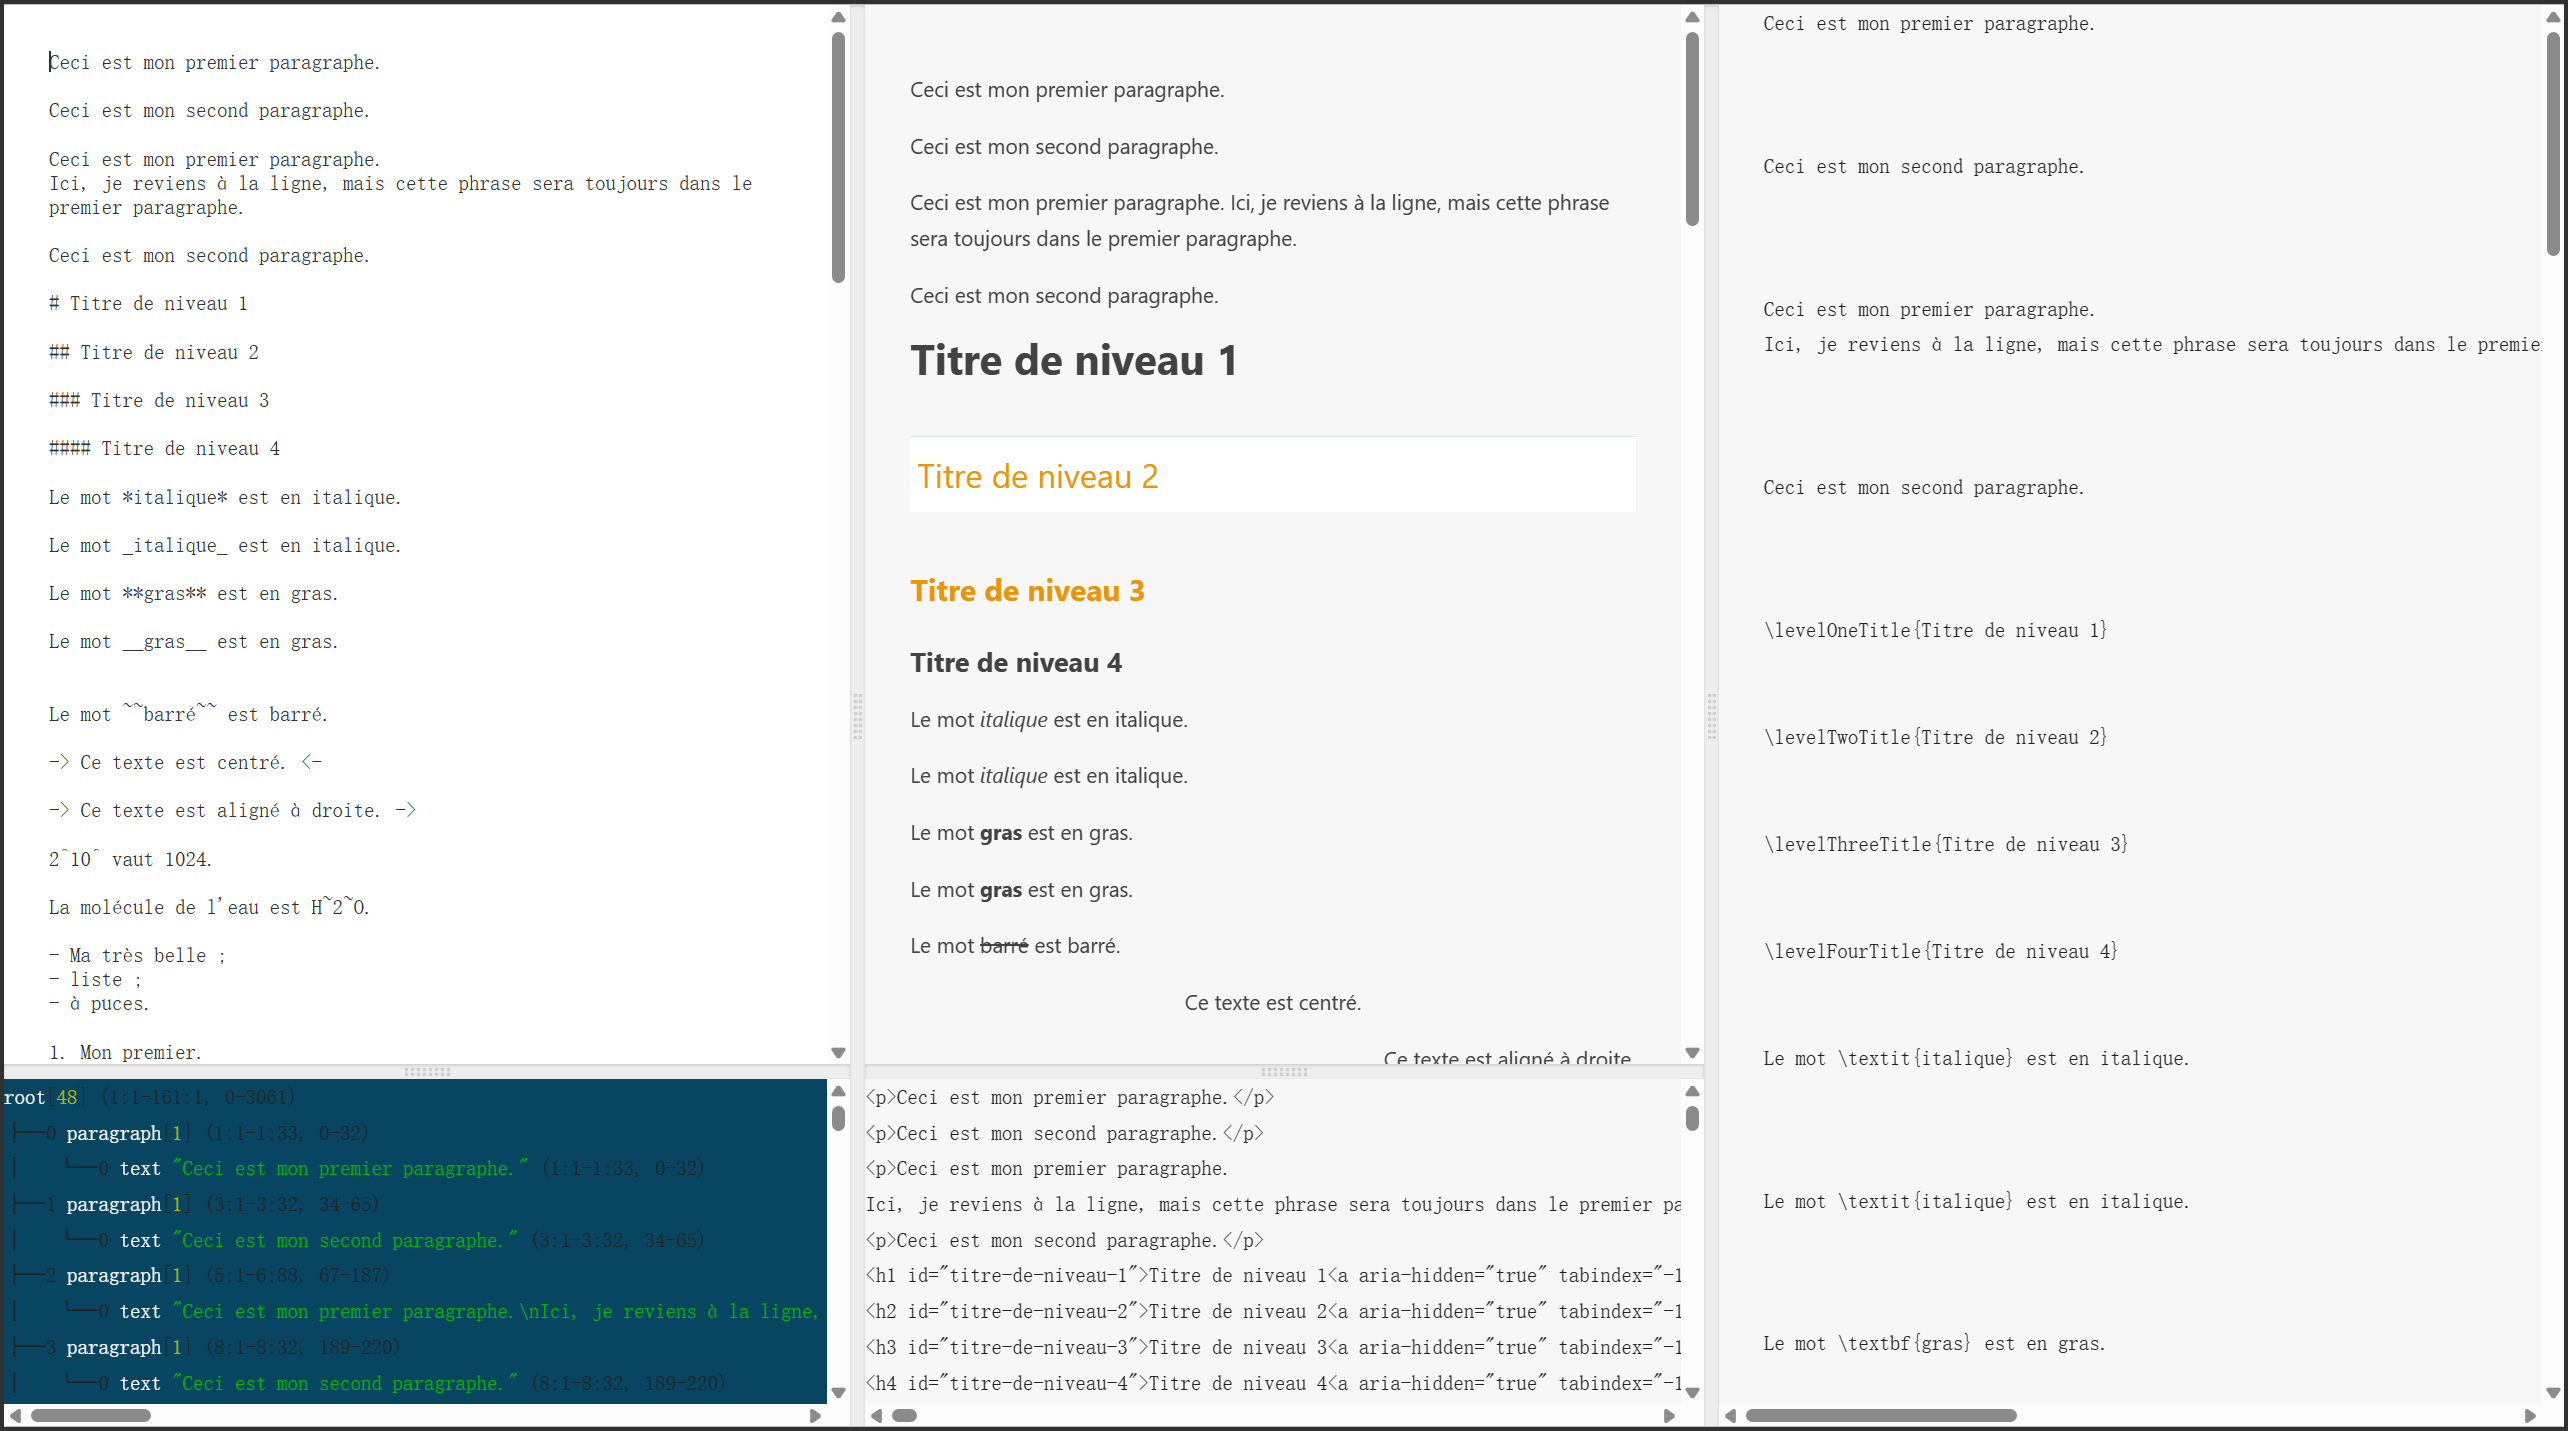Click the preview pane vertical scrollbar thumb

coord(1692,130)
